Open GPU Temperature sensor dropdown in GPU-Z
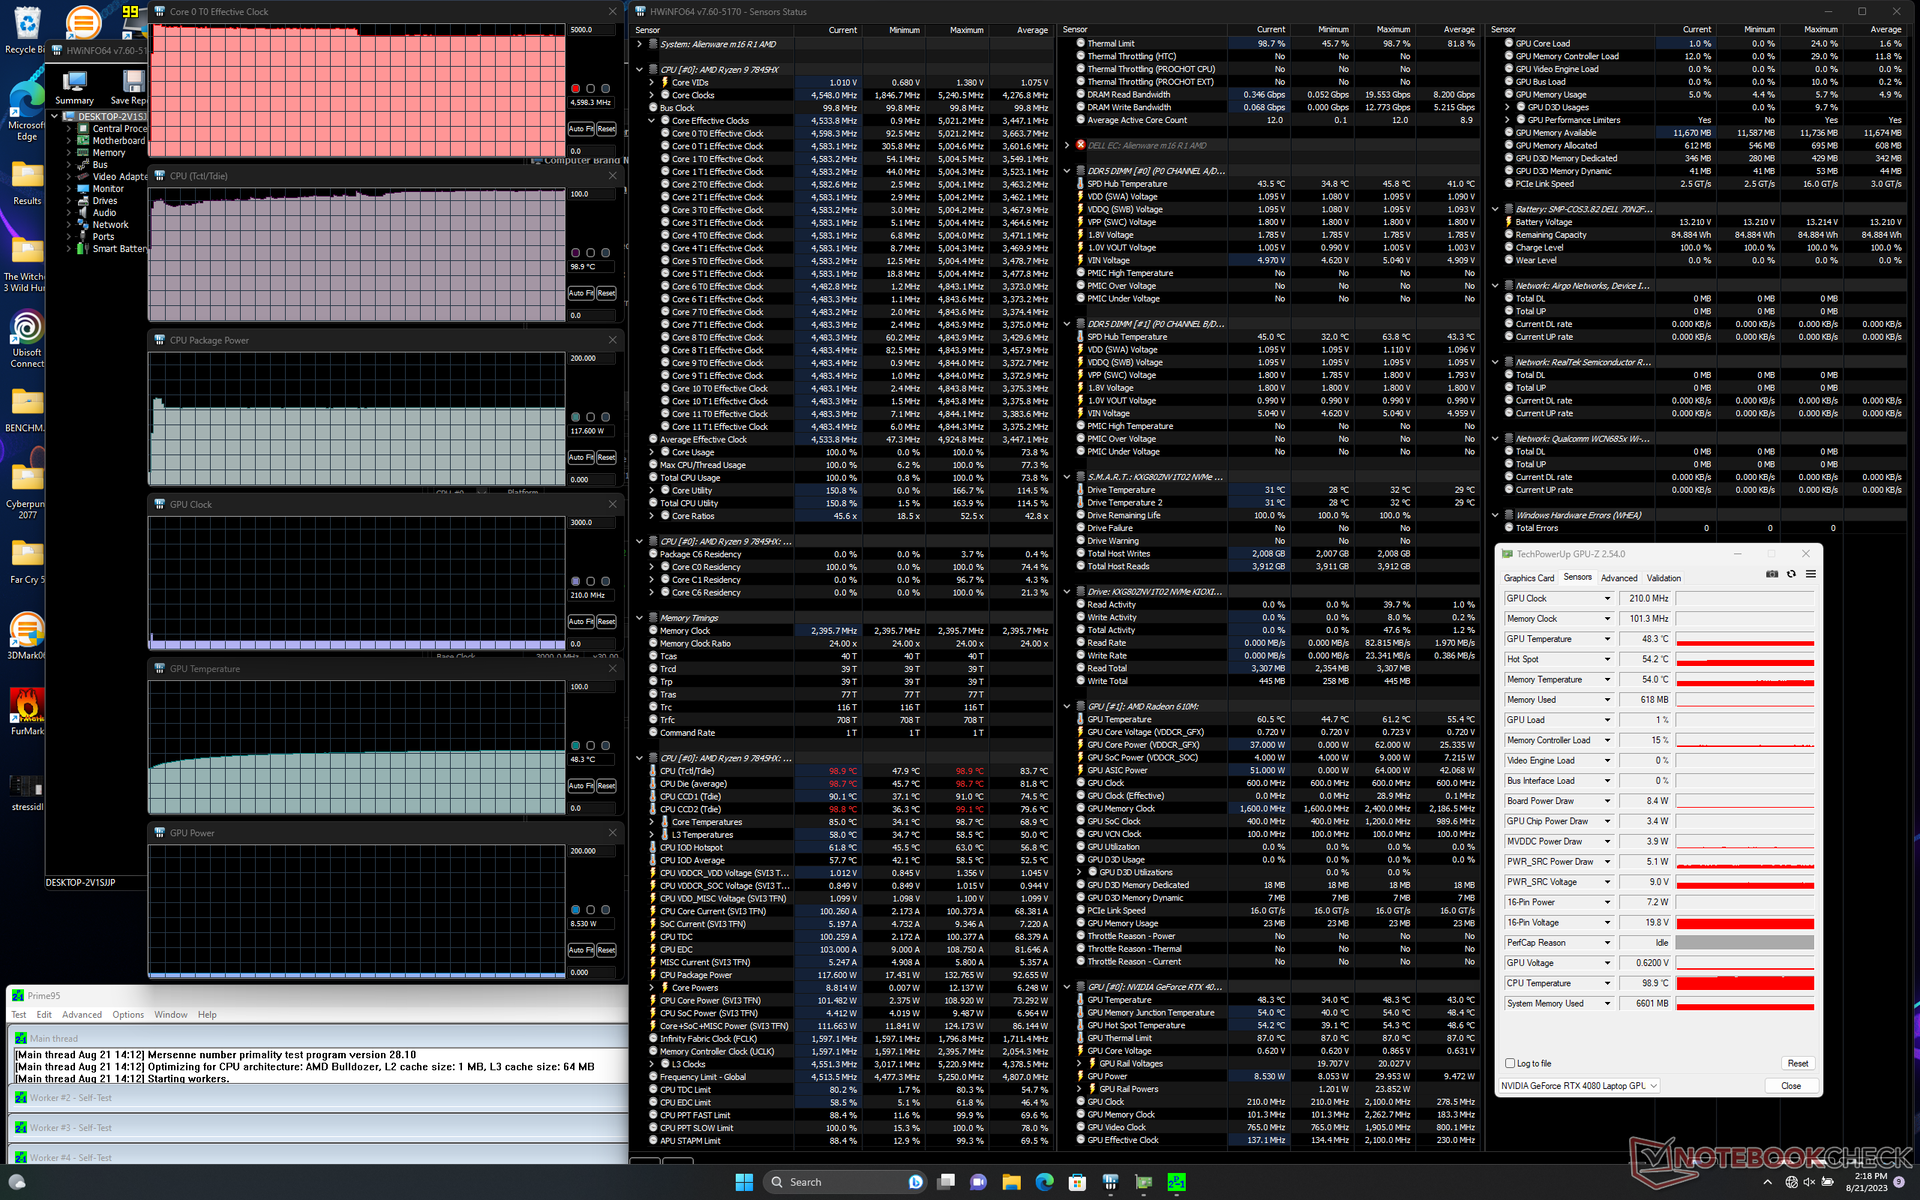Viewport: 1920px width, 1200px height. click(x=1607, y=639)
